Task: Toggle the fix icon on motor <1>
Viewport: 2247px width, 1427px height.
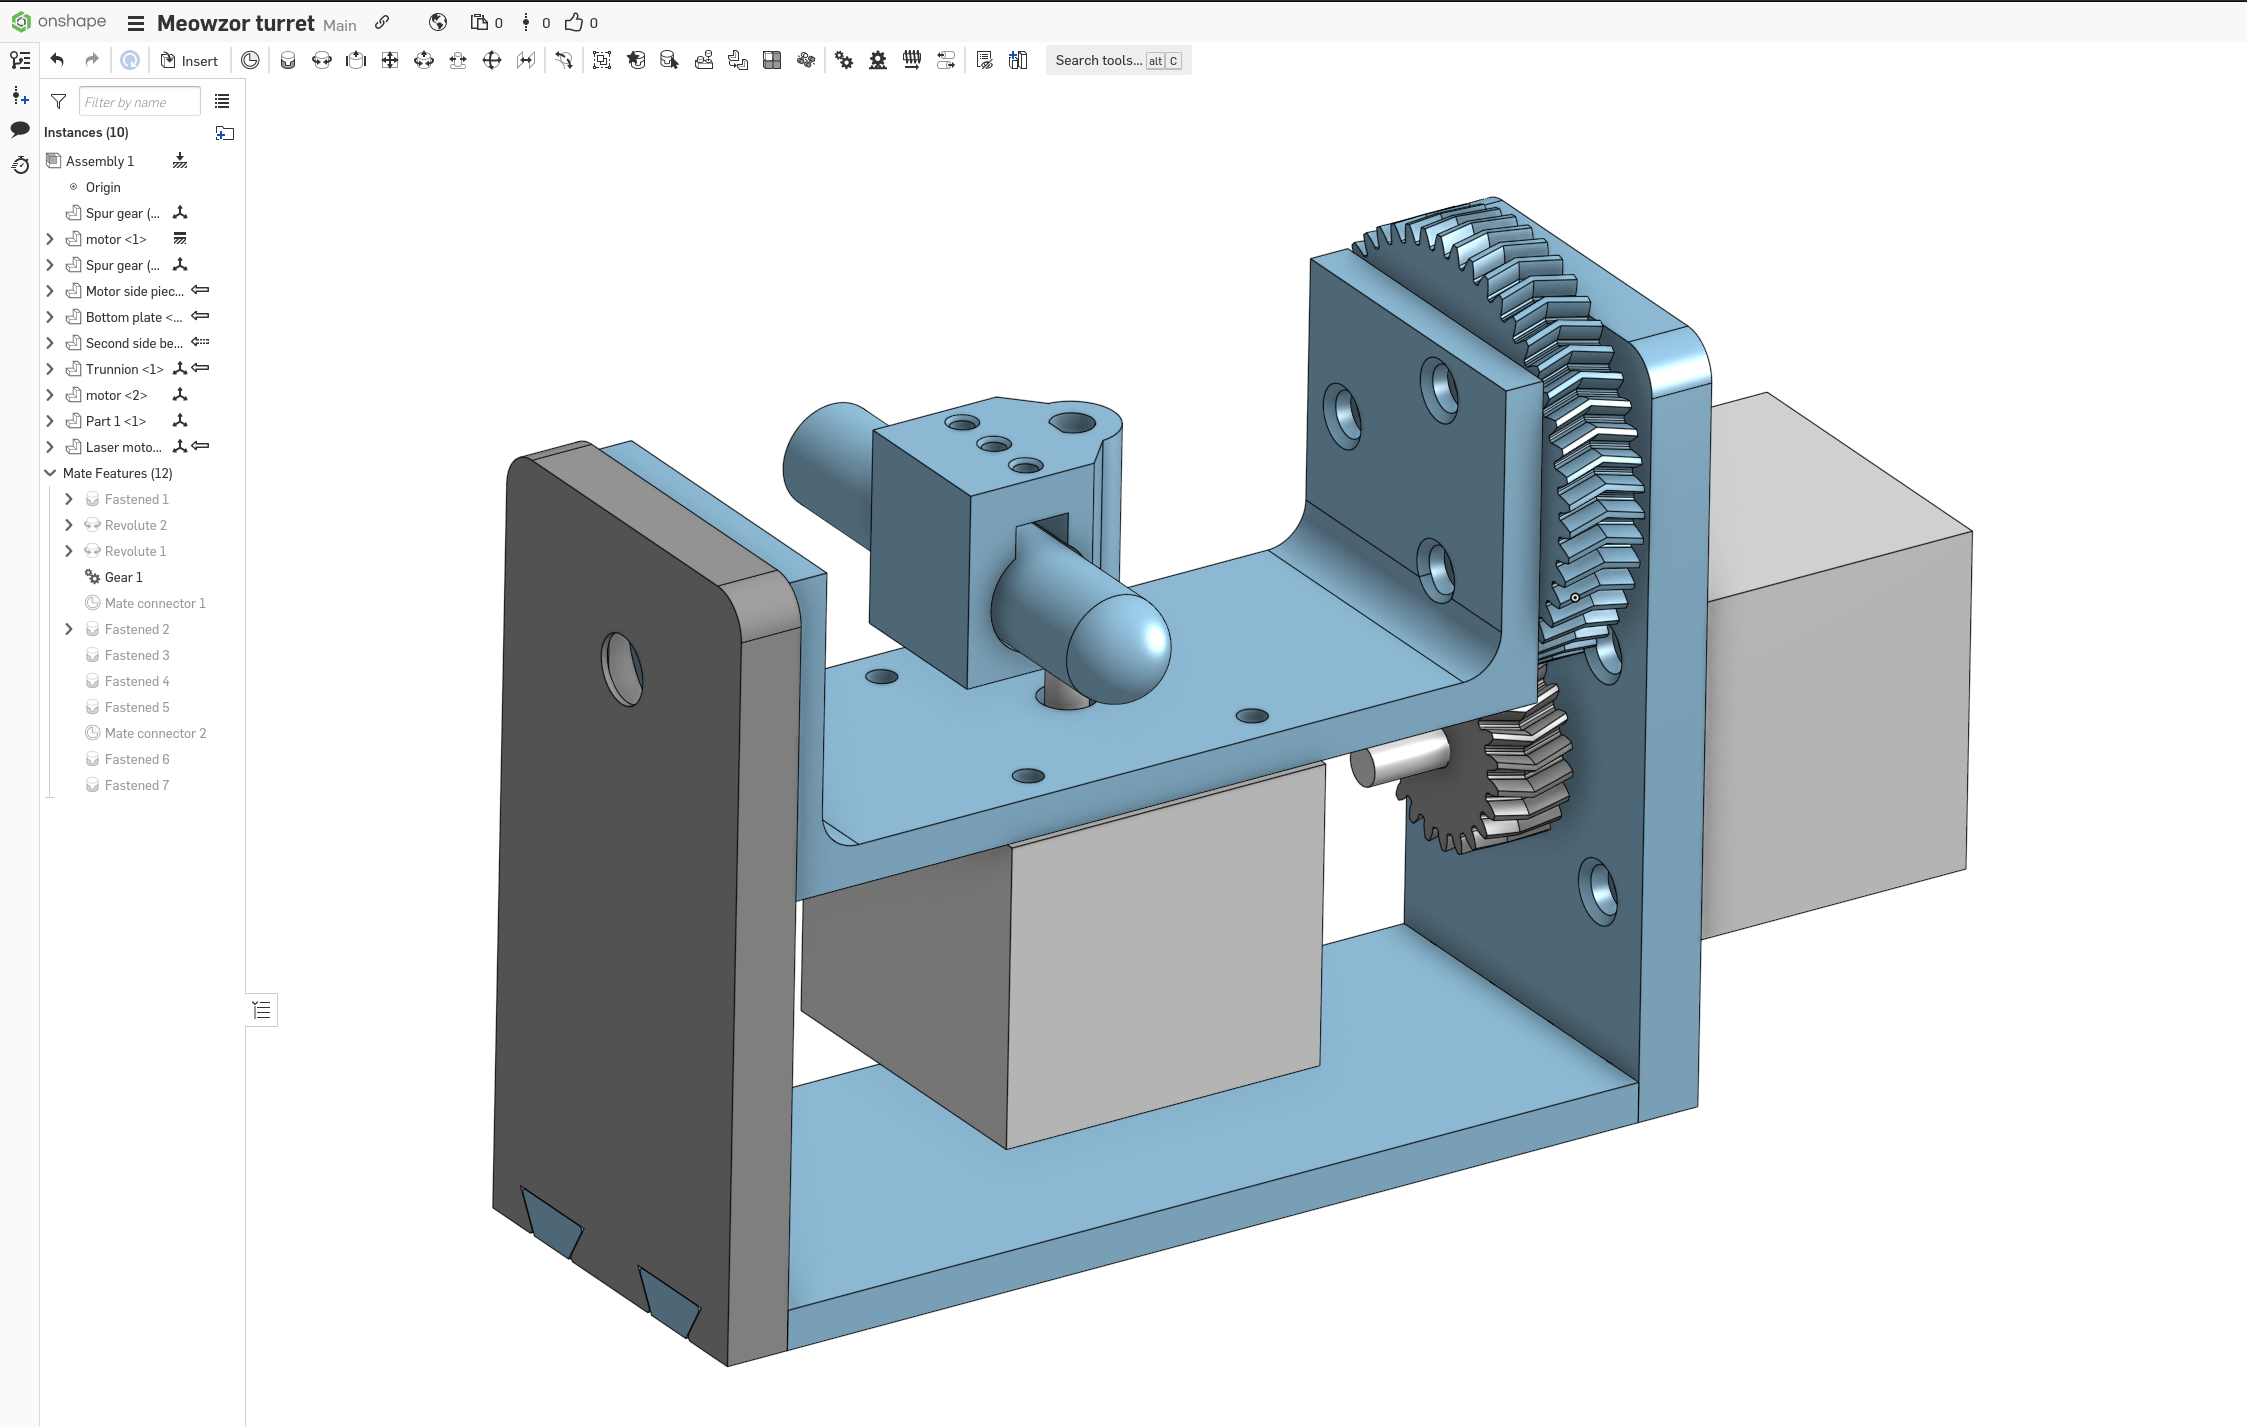Action: (x=180, y=239)
